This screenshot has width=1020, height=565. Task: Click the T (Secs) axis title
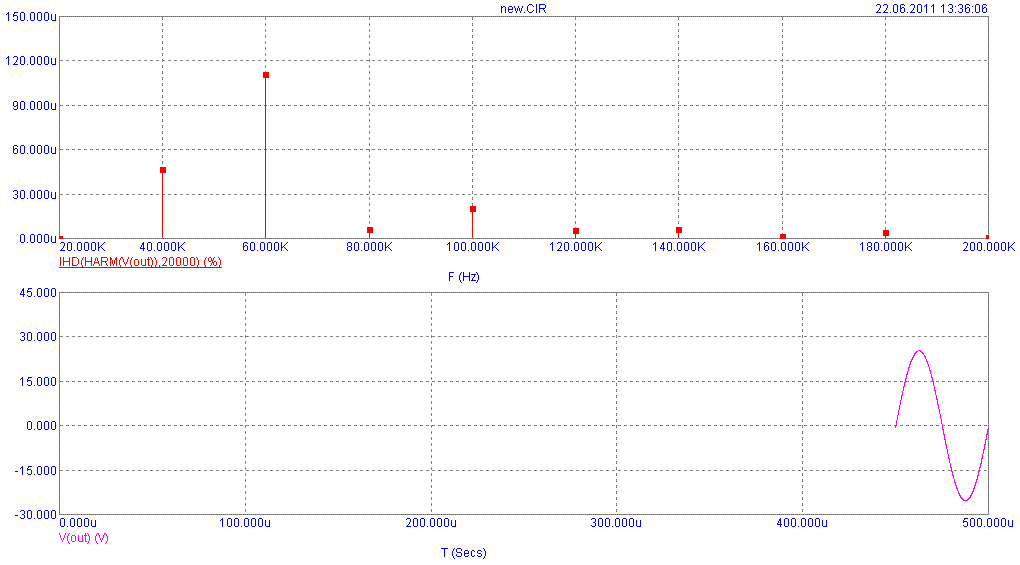pyautogui.click(x=463, y=553)
